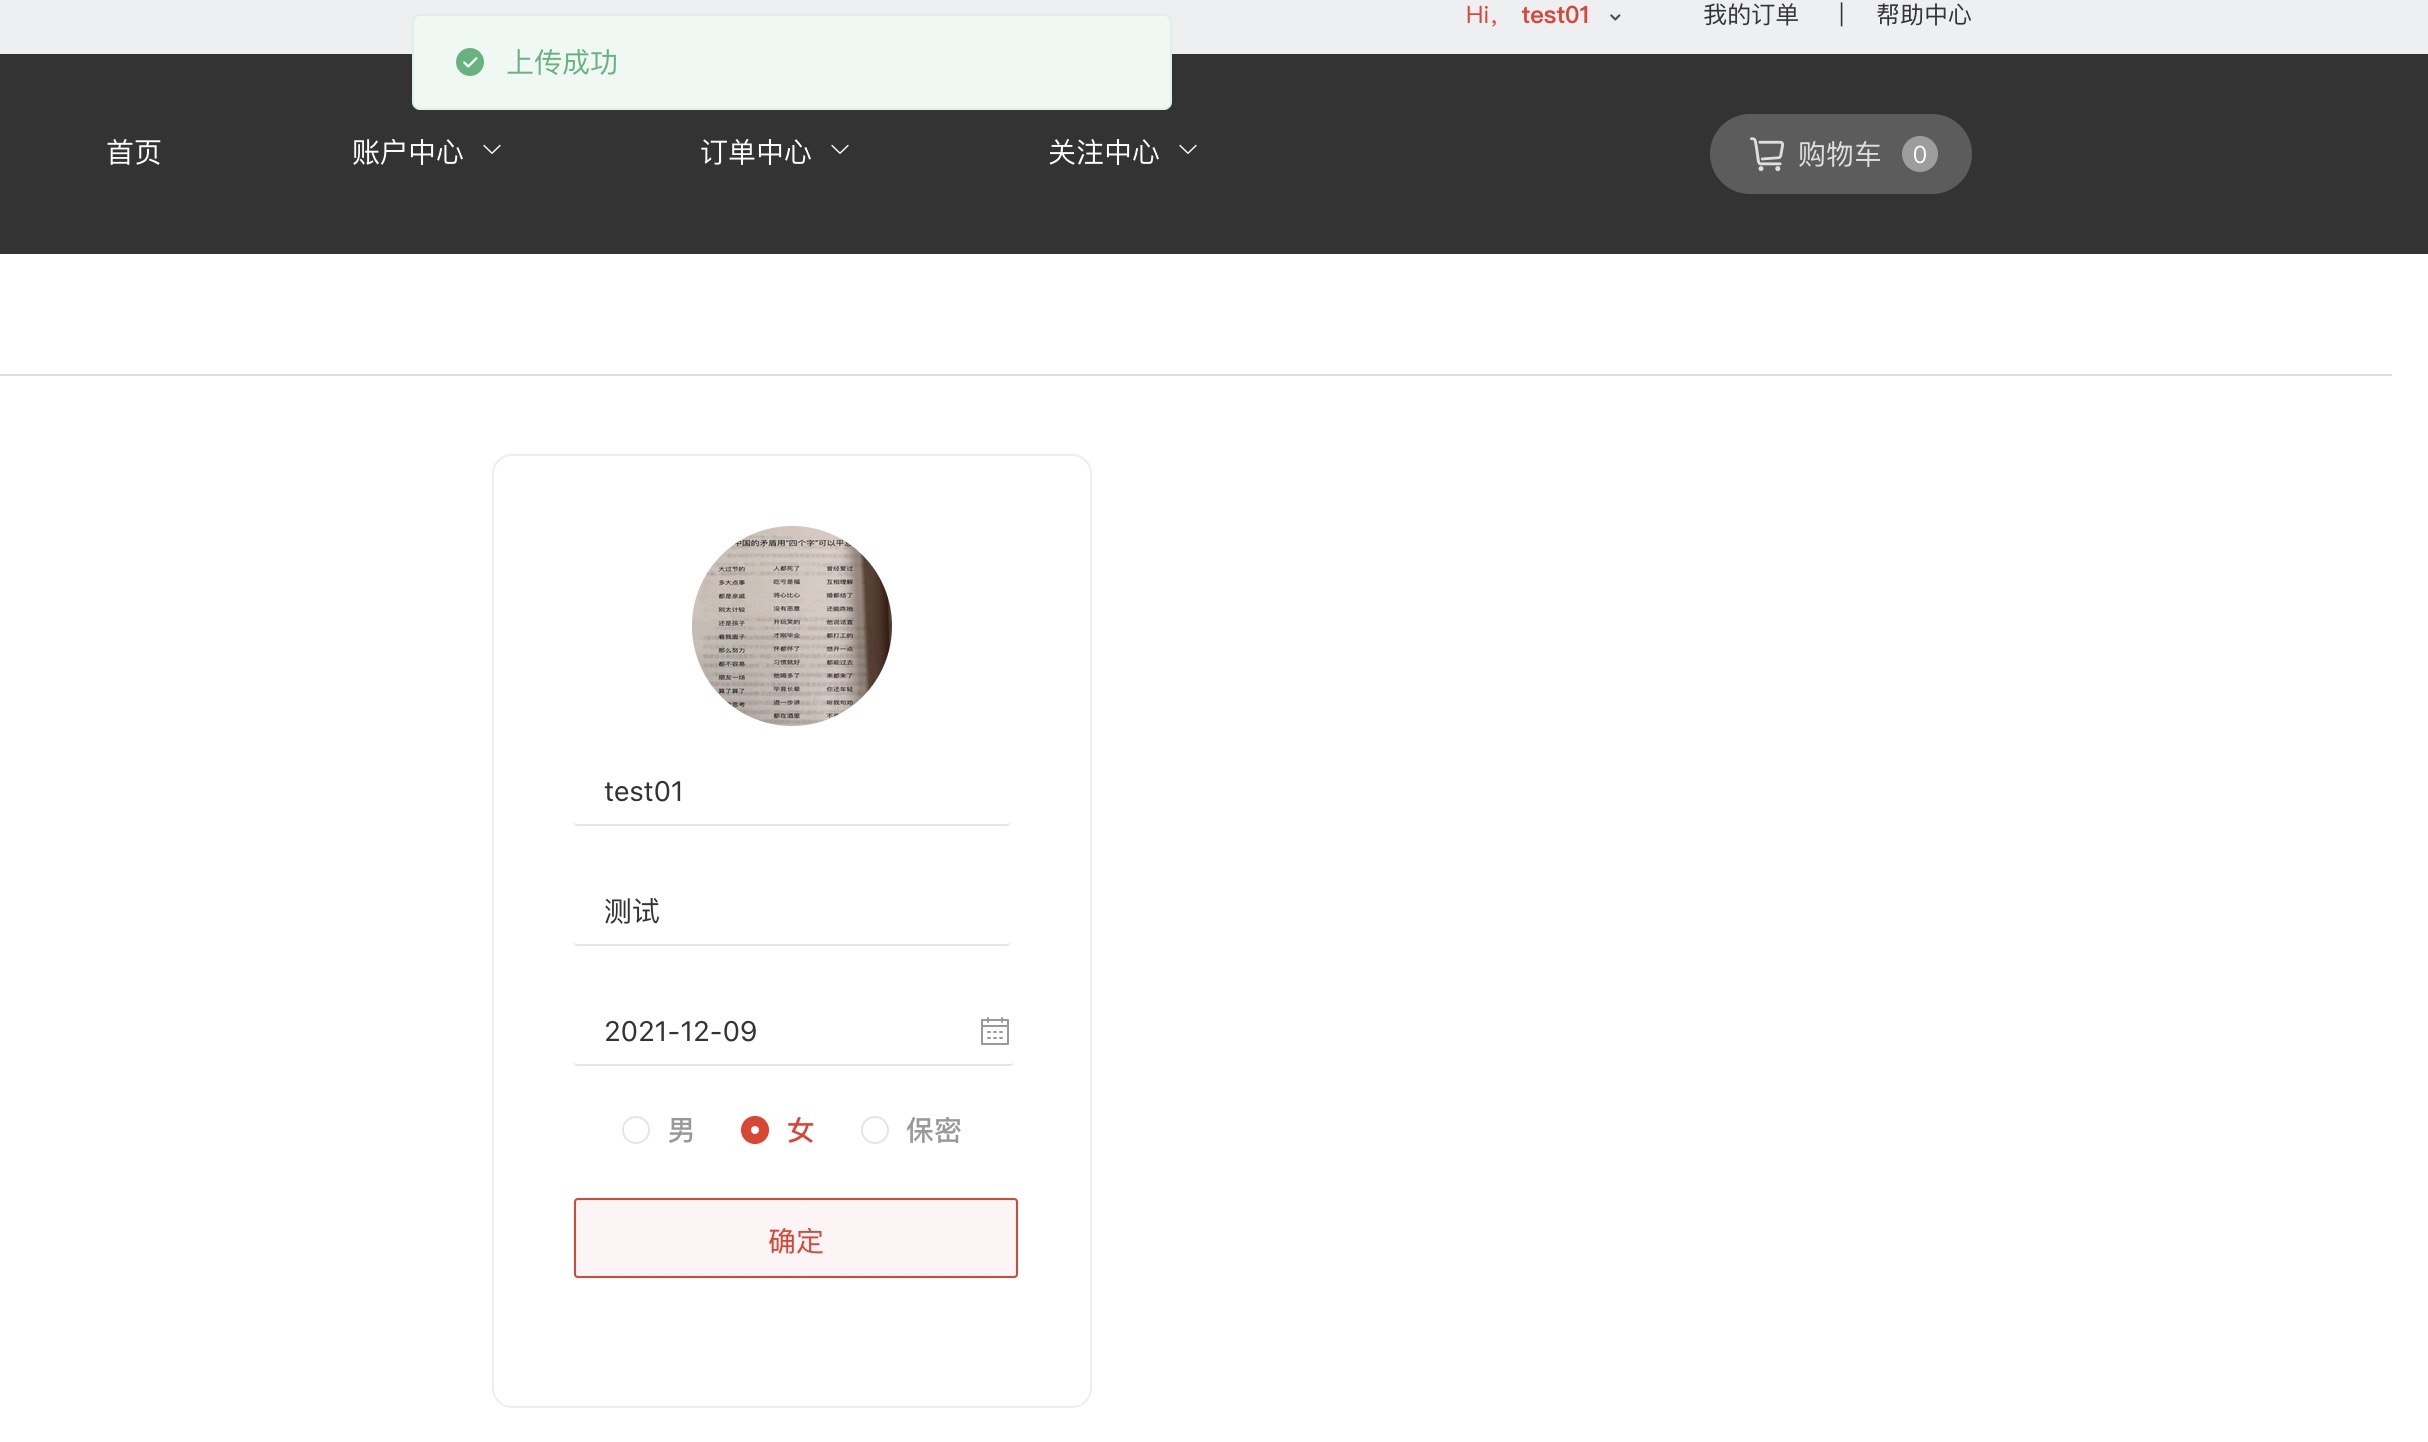
Task: Open the 帮助中心 link
Action: tap(1923, 15)
